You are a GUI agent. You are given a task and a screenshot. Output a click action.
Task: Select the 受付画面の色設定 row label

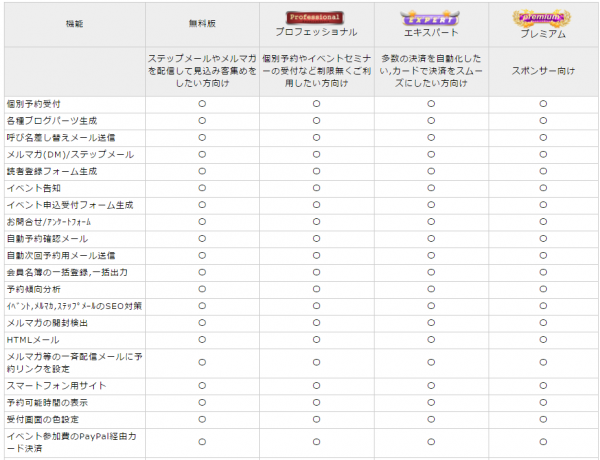coord(43,419)
